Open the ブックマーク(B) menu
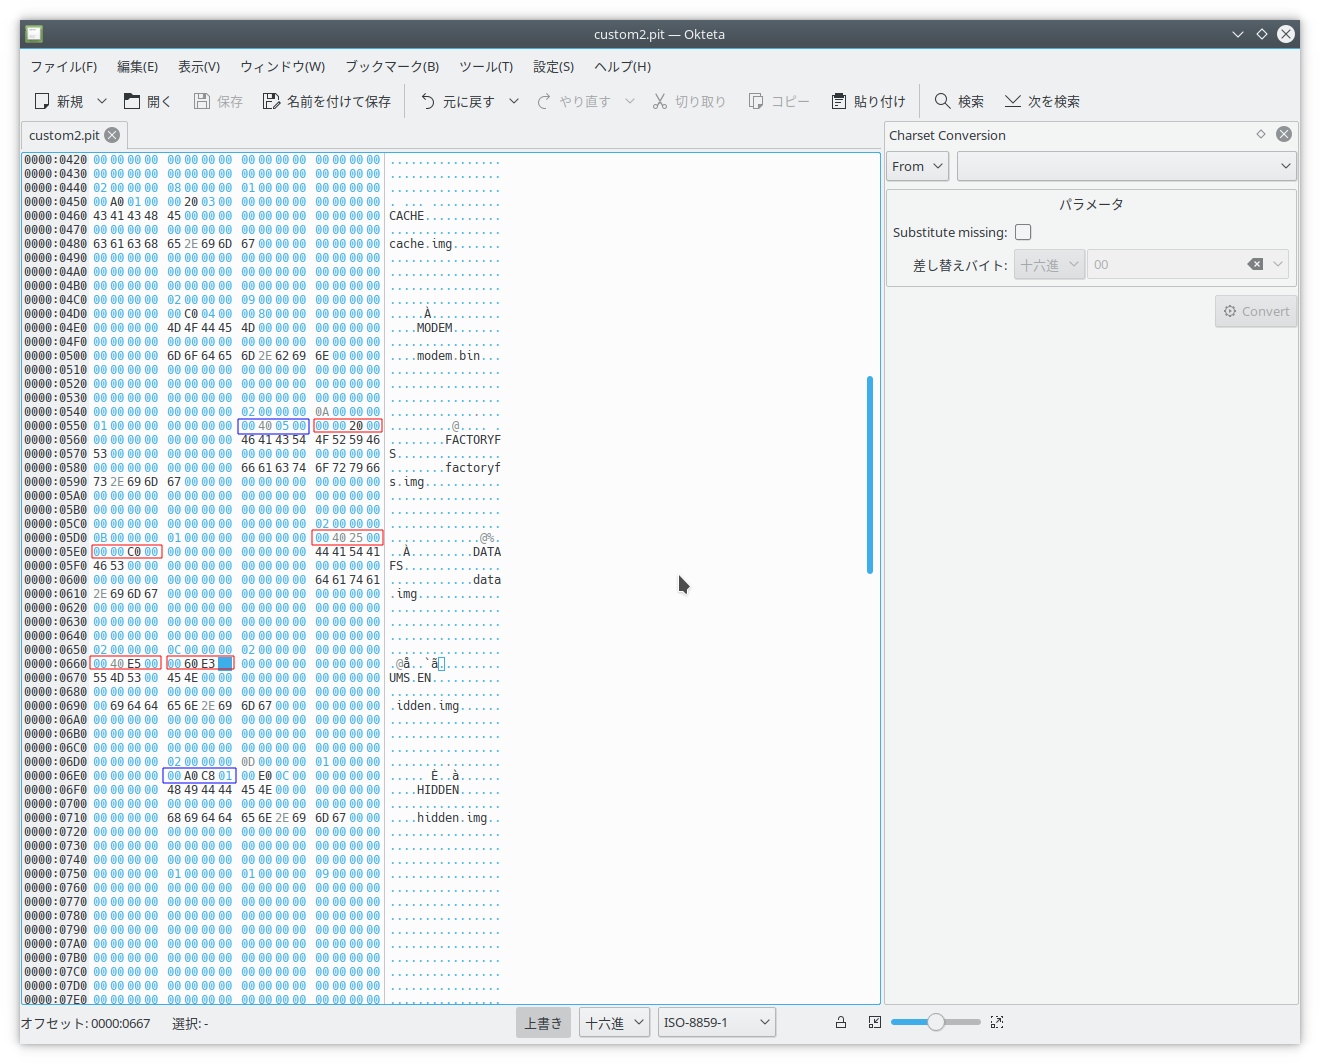This screenshot has width=1320, height=1064. [x=392, y=66]
